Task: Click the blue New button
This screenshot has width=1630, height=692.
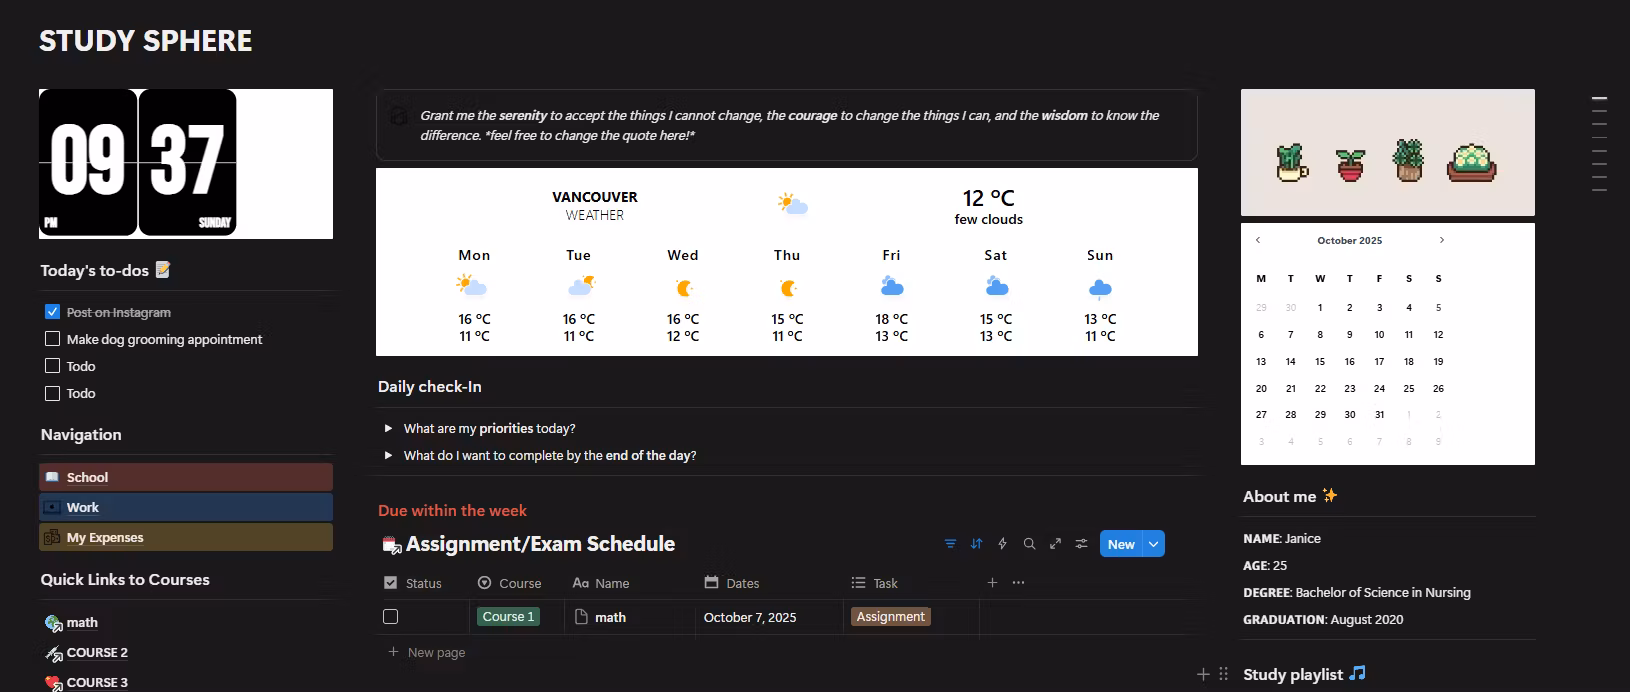Action: click(1120, 544)
